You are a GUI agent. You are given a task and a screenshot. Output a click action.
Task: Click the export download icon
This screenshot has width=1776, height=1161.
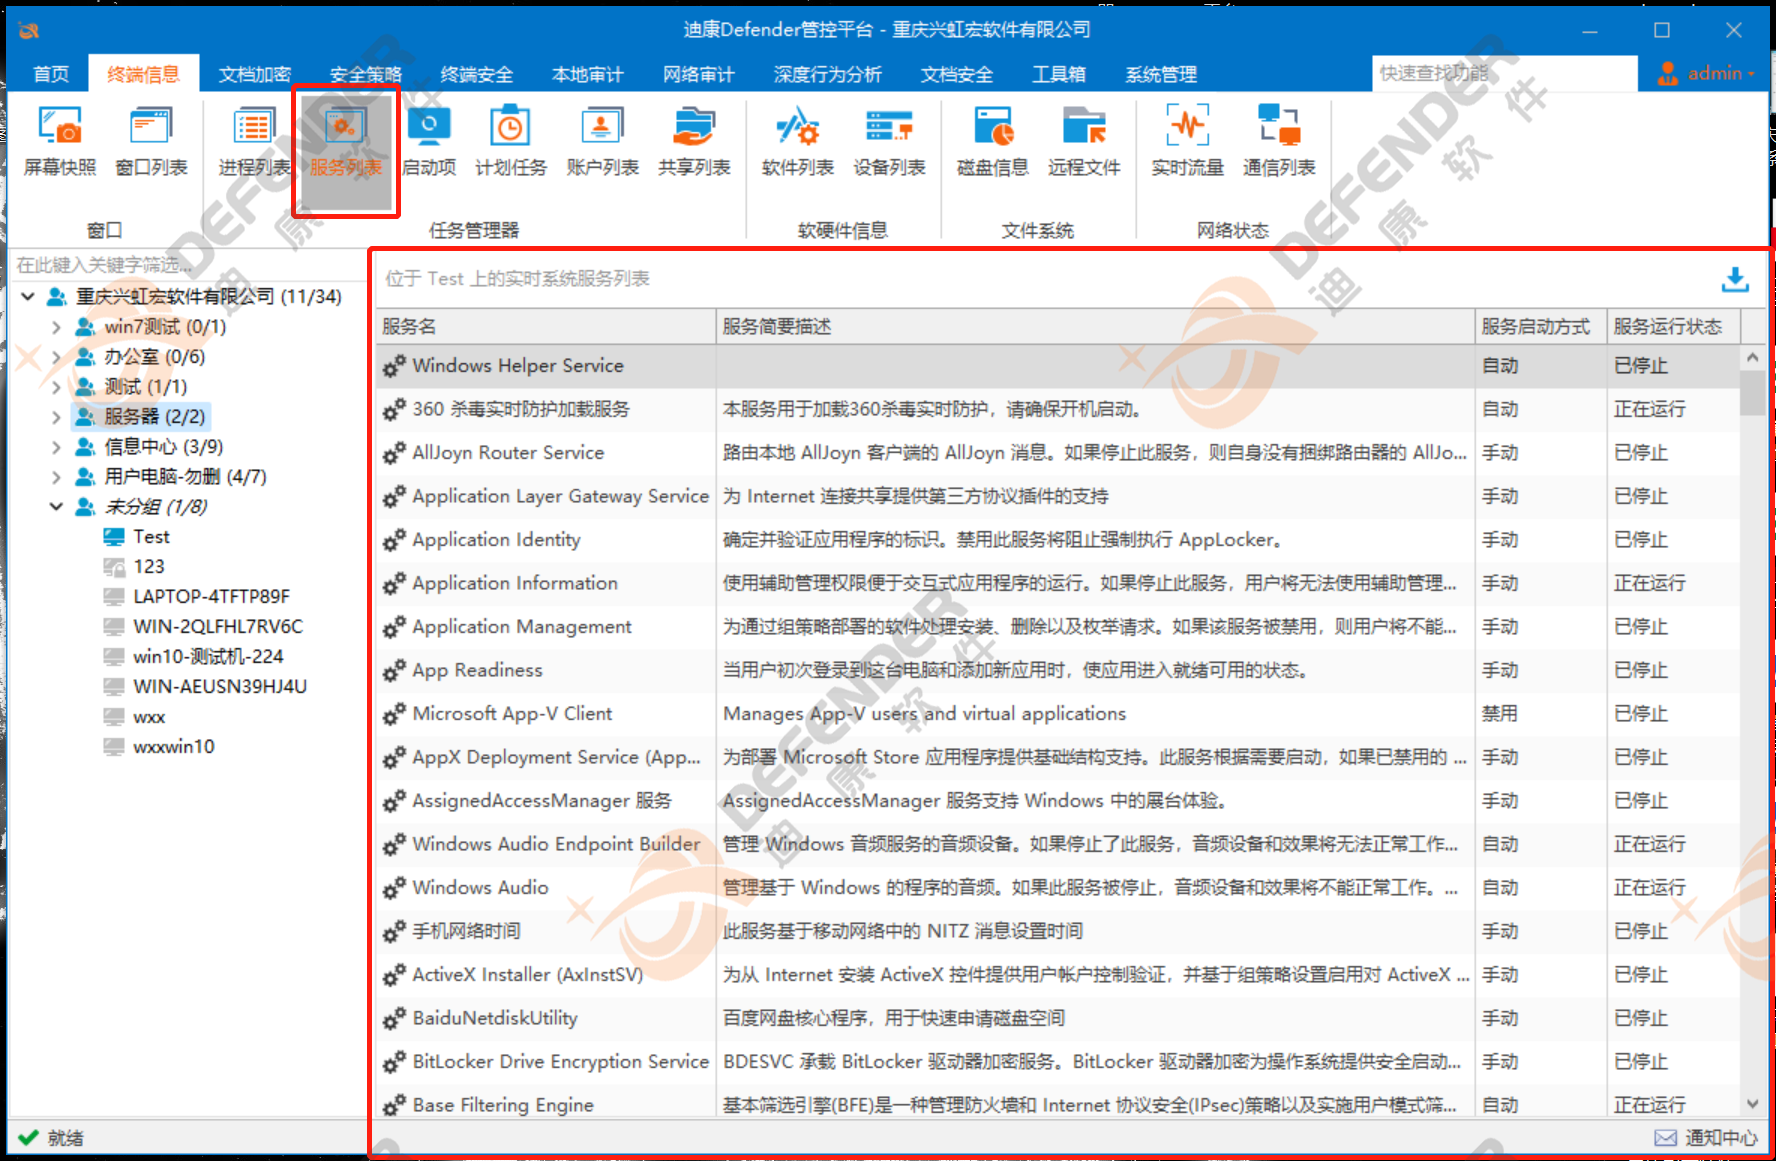tap(1735, 279)
